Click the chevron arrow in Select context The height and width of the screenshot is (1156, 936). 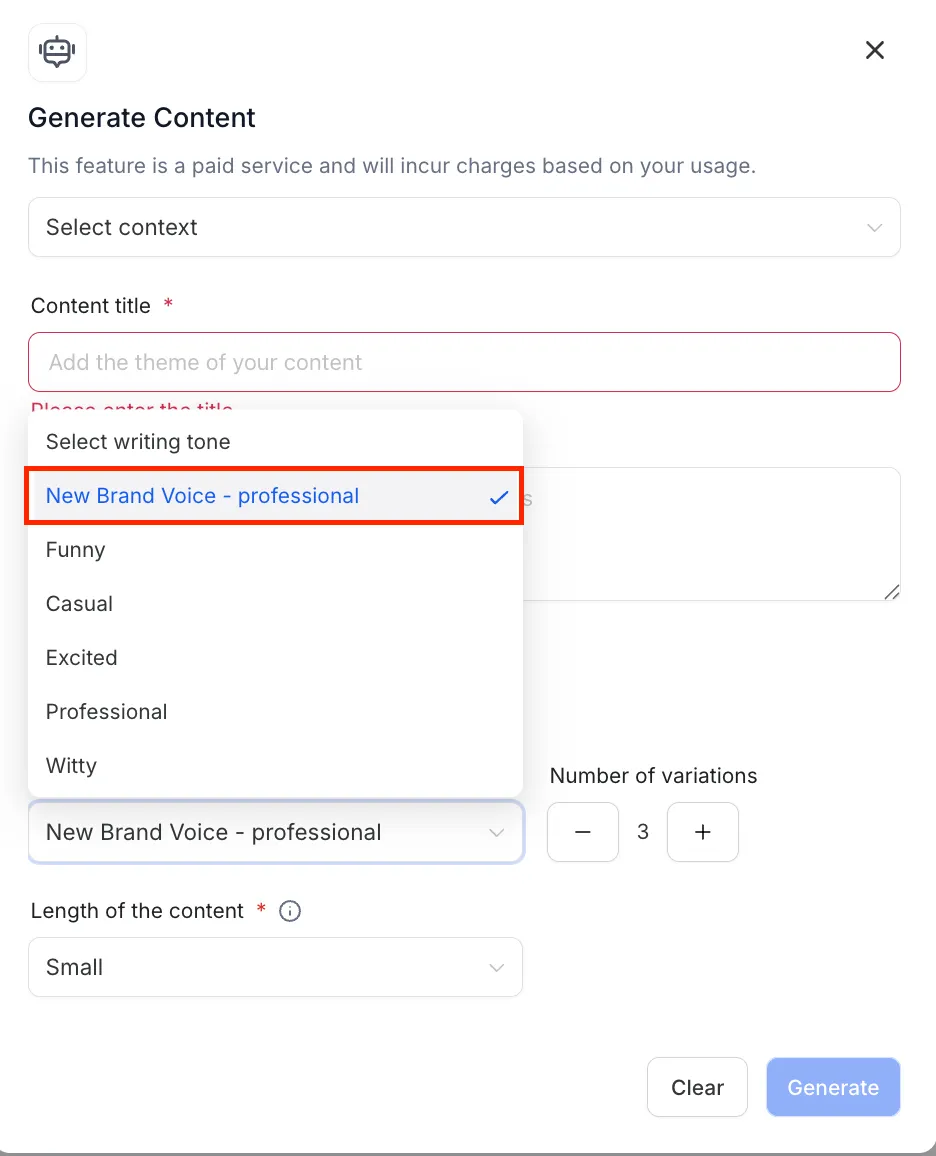pos(874,228)
